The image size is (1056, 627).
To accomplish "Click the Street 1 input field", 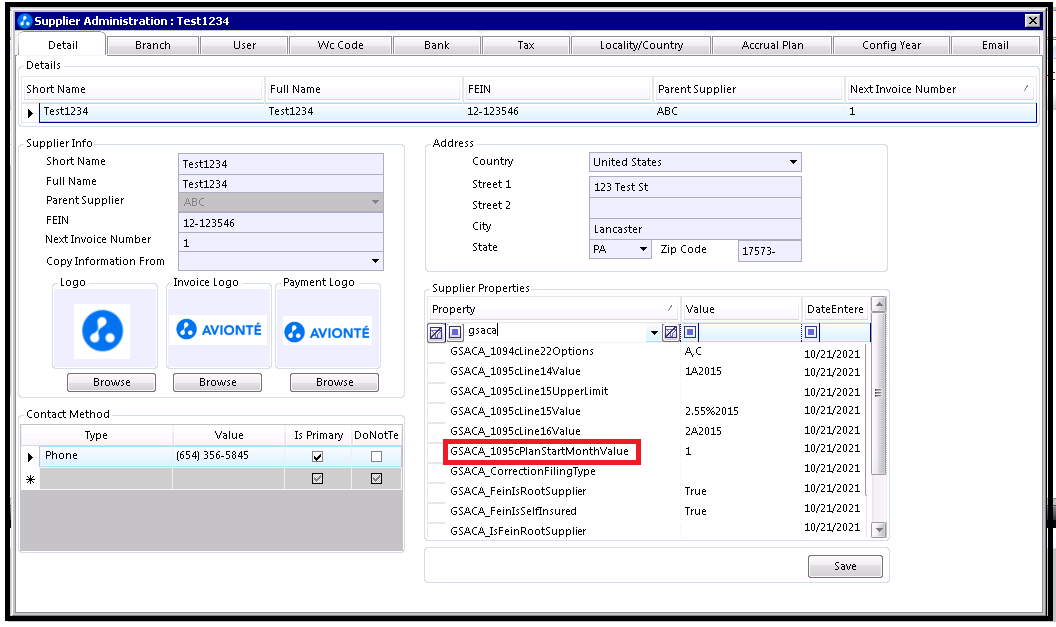I will tap(695, 187).
